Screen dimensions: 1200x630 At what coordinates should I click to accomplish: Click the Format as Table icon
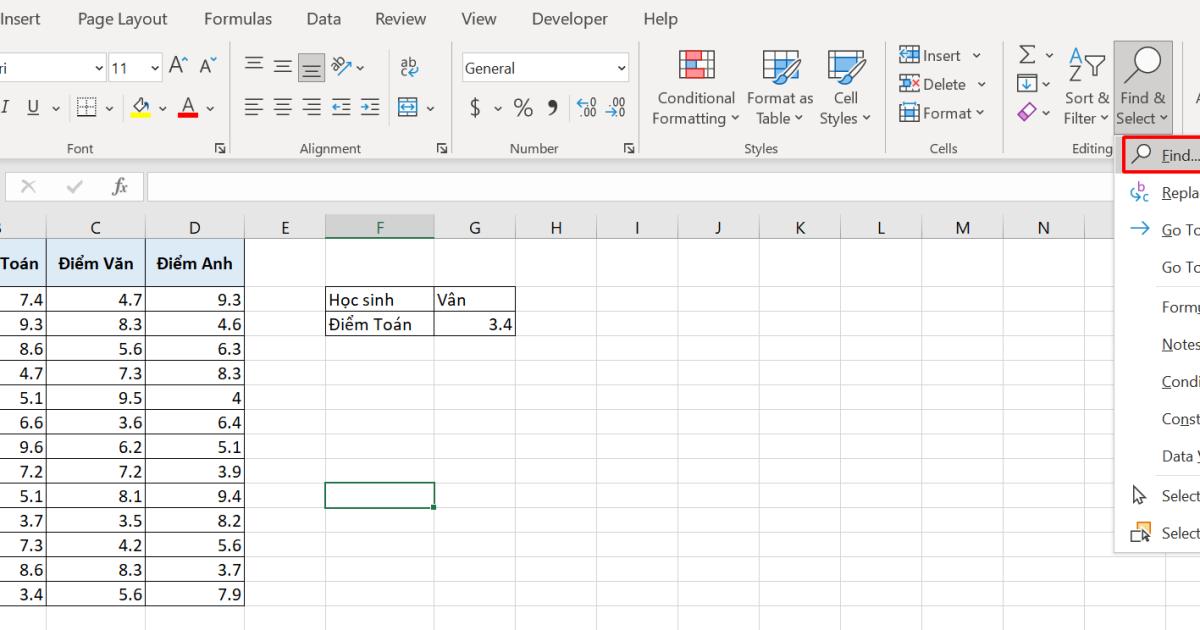tap(779, 87)
